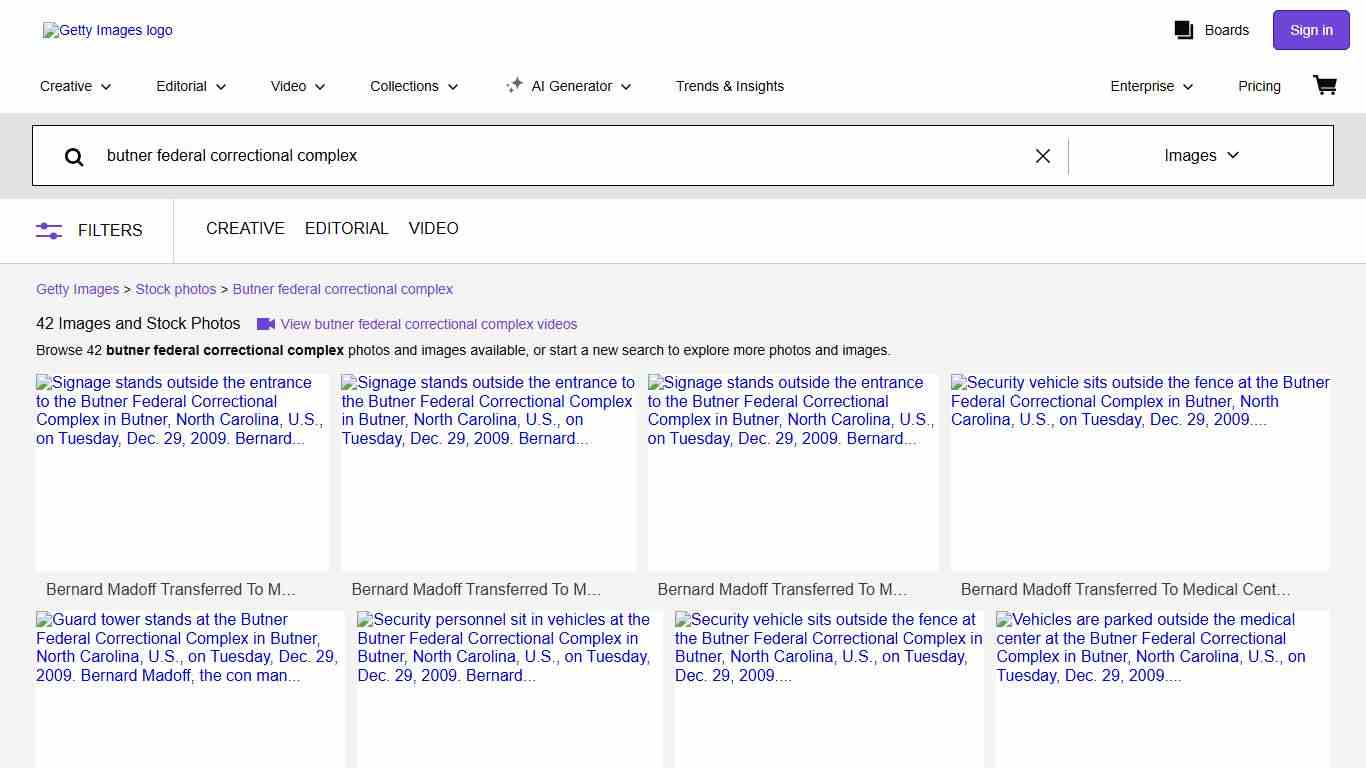Go to Stock photos breadcrumb
This screenshot has height=768, width=1366.
point(176,289)
